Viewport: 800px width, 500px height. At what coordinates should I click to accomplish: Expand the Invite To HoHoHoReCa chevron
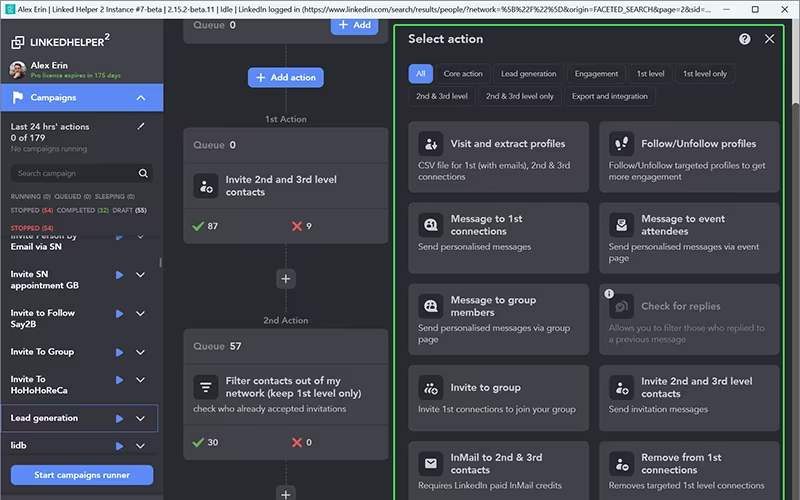pos(140,380)
